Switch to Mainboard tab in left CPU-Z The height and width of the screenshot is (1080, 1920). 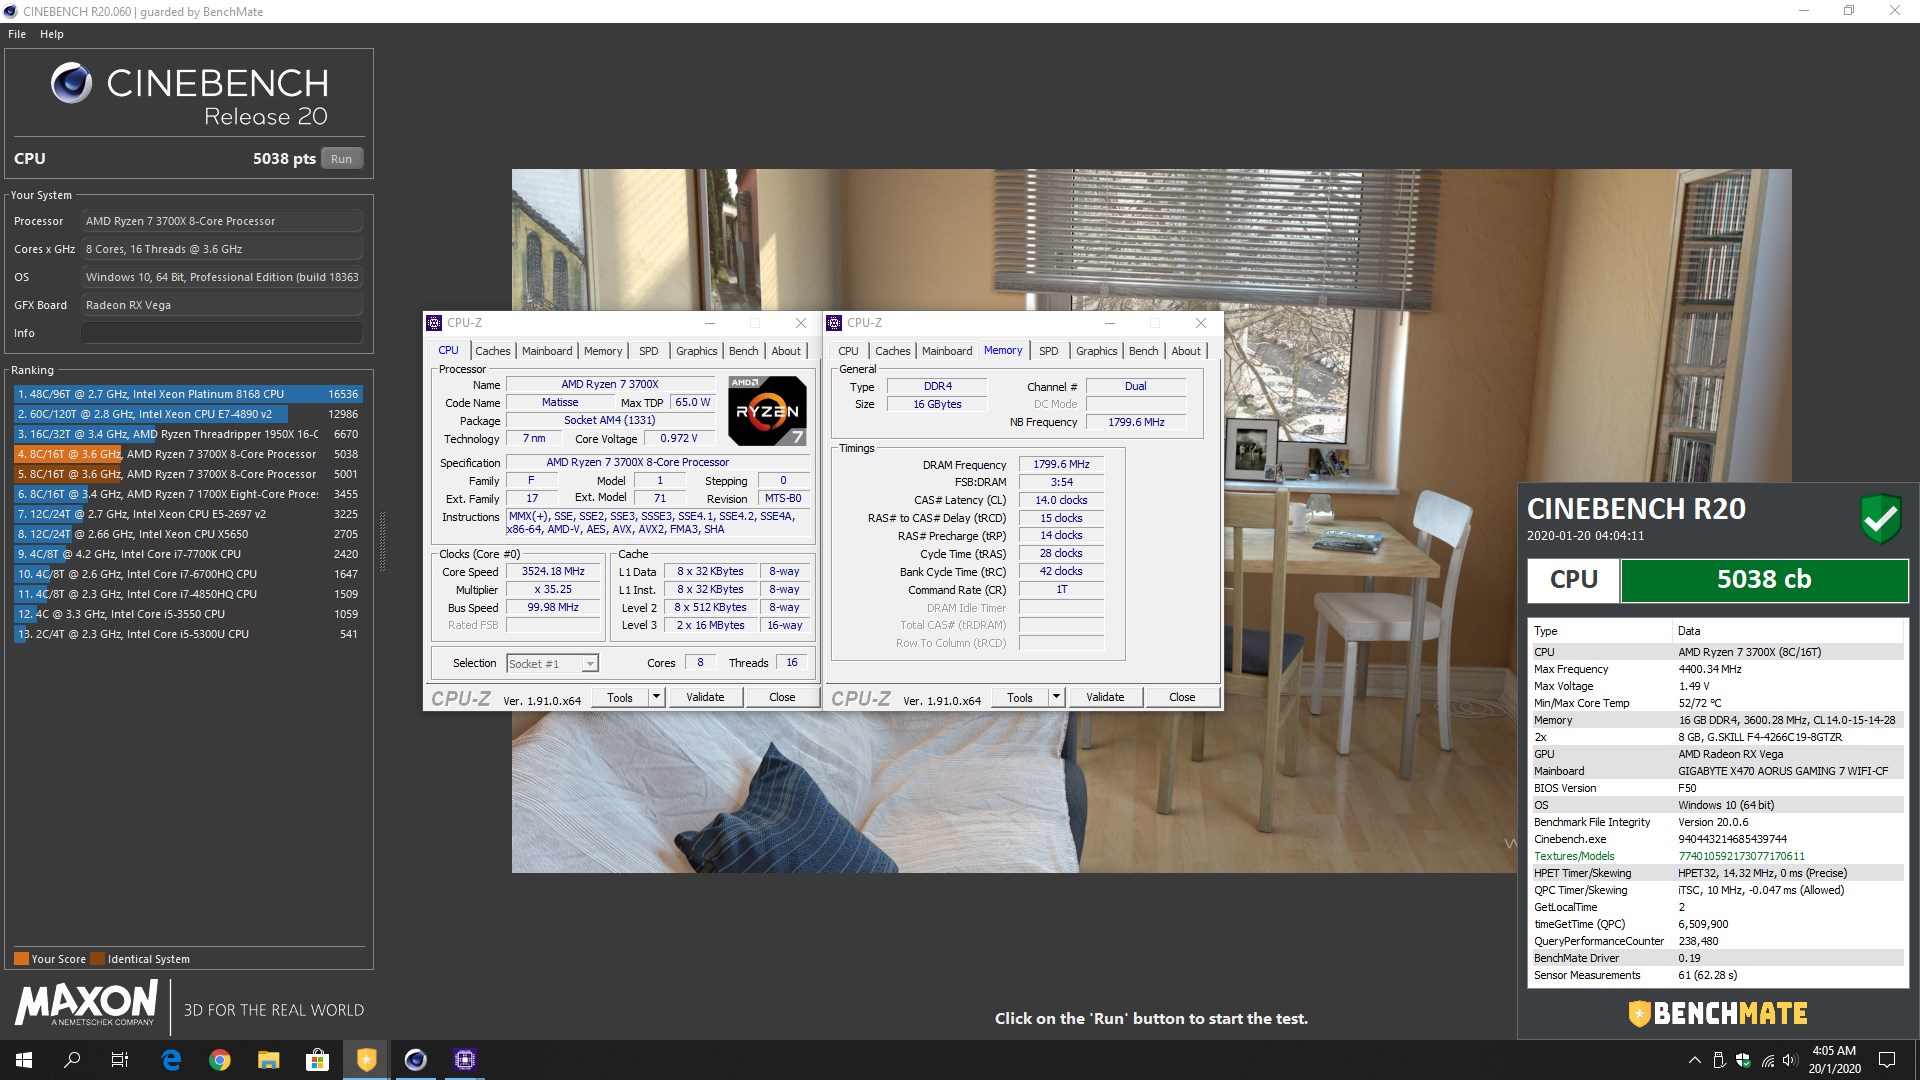click(x=547, y=351)
